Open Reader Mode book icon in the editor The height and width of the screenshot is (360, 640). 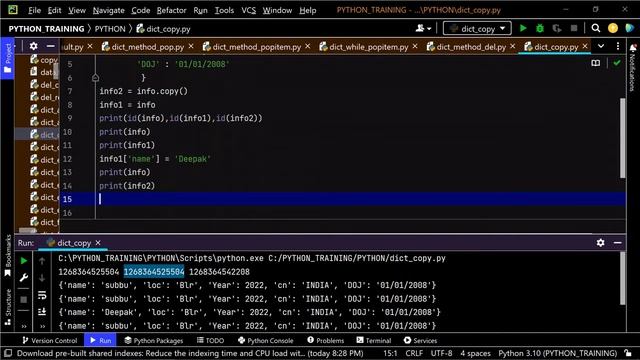596,63
